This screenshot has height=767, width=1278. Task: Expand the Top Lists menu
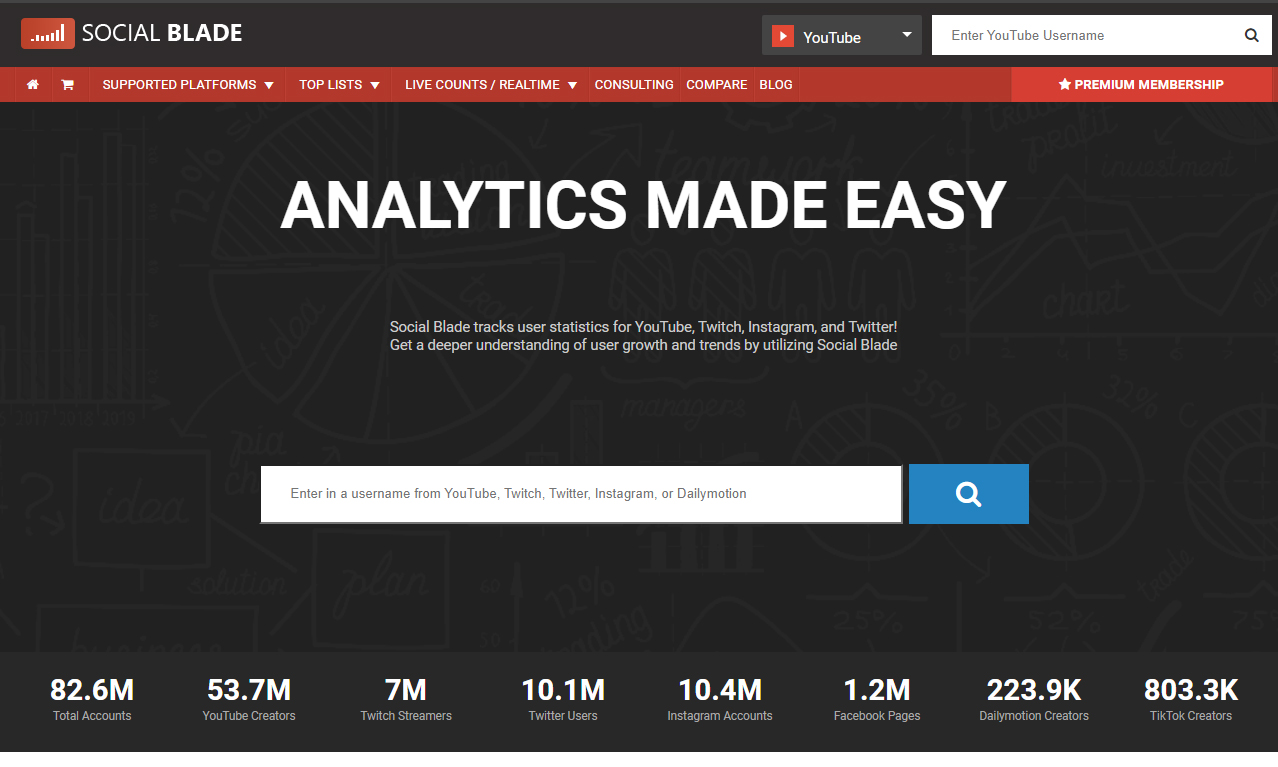coord(339,85)
